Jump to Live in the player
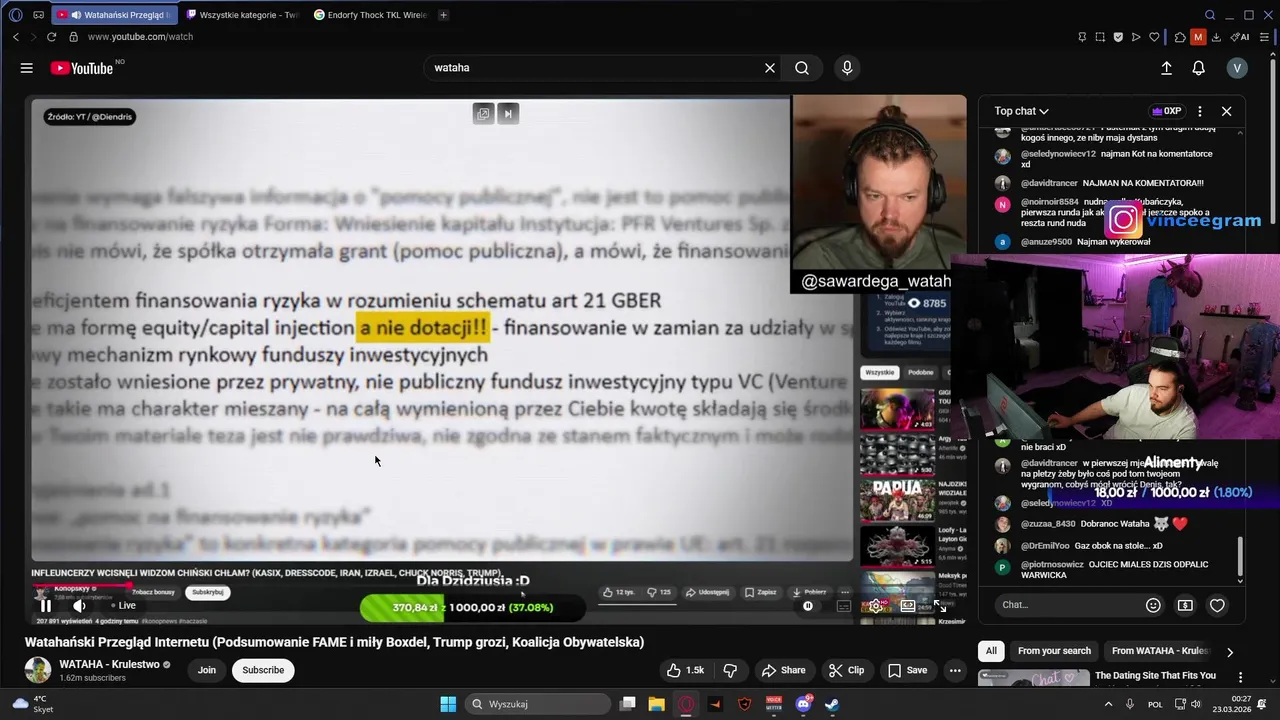 pos(122,605)
